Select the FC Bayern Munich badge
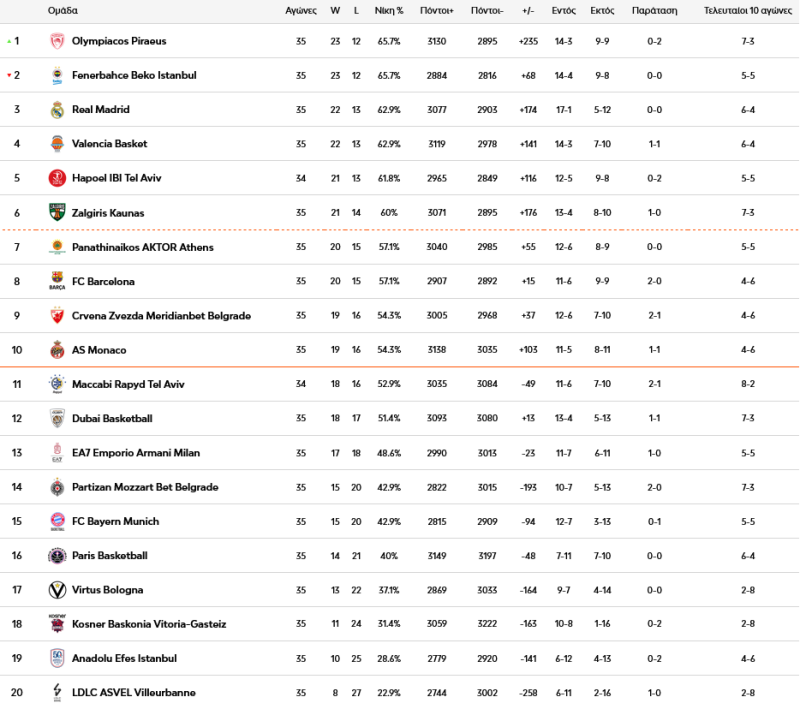800x709 pixels. [x=55, y=521]
